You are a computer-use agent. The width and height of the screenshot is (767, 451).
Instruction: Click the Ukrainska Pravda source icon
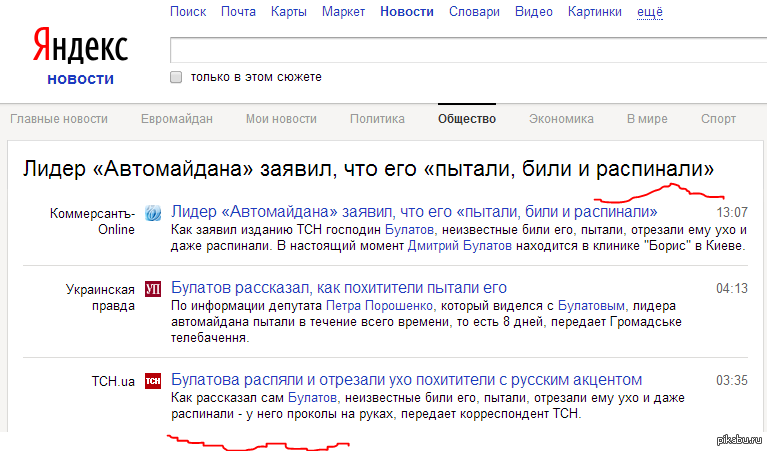(x=153, y=289)
